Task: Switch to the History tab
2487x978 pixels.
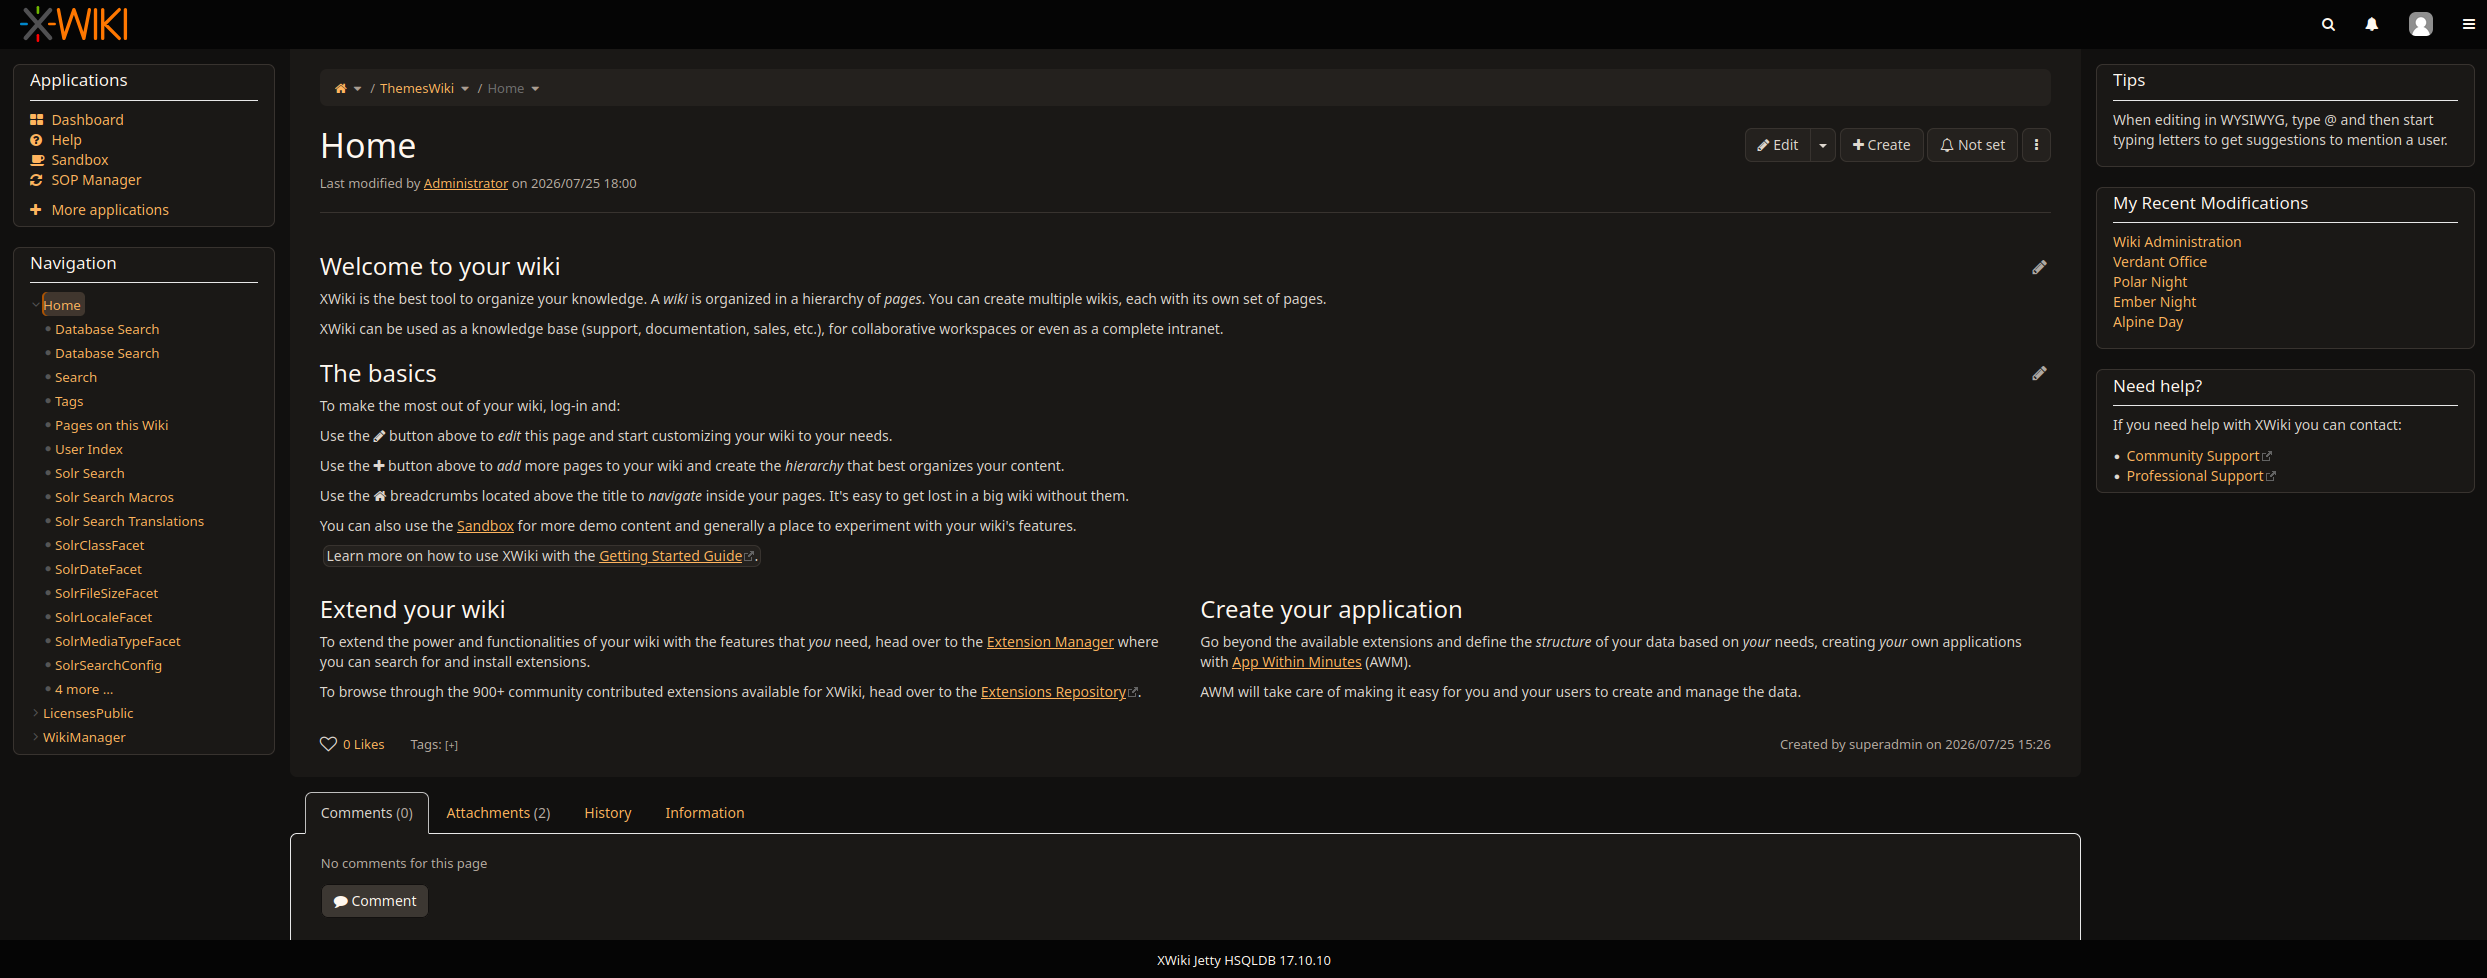Action: coord(608,813)
